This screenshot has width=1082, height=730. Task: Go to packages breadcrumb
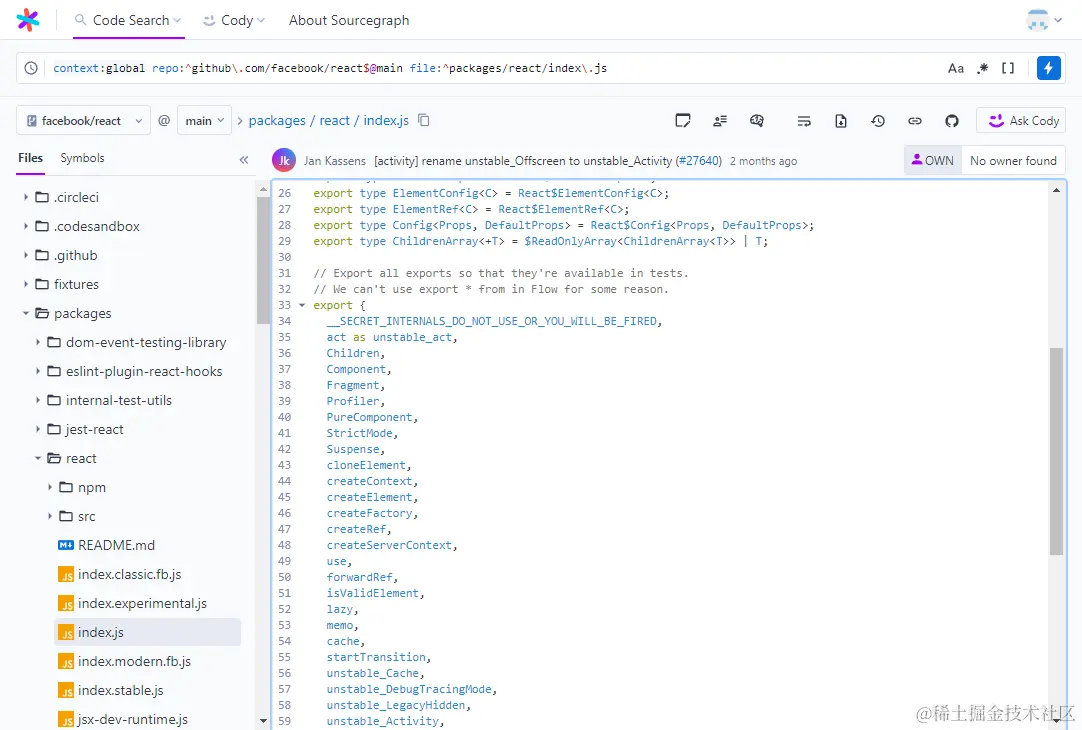coord(277,121)
